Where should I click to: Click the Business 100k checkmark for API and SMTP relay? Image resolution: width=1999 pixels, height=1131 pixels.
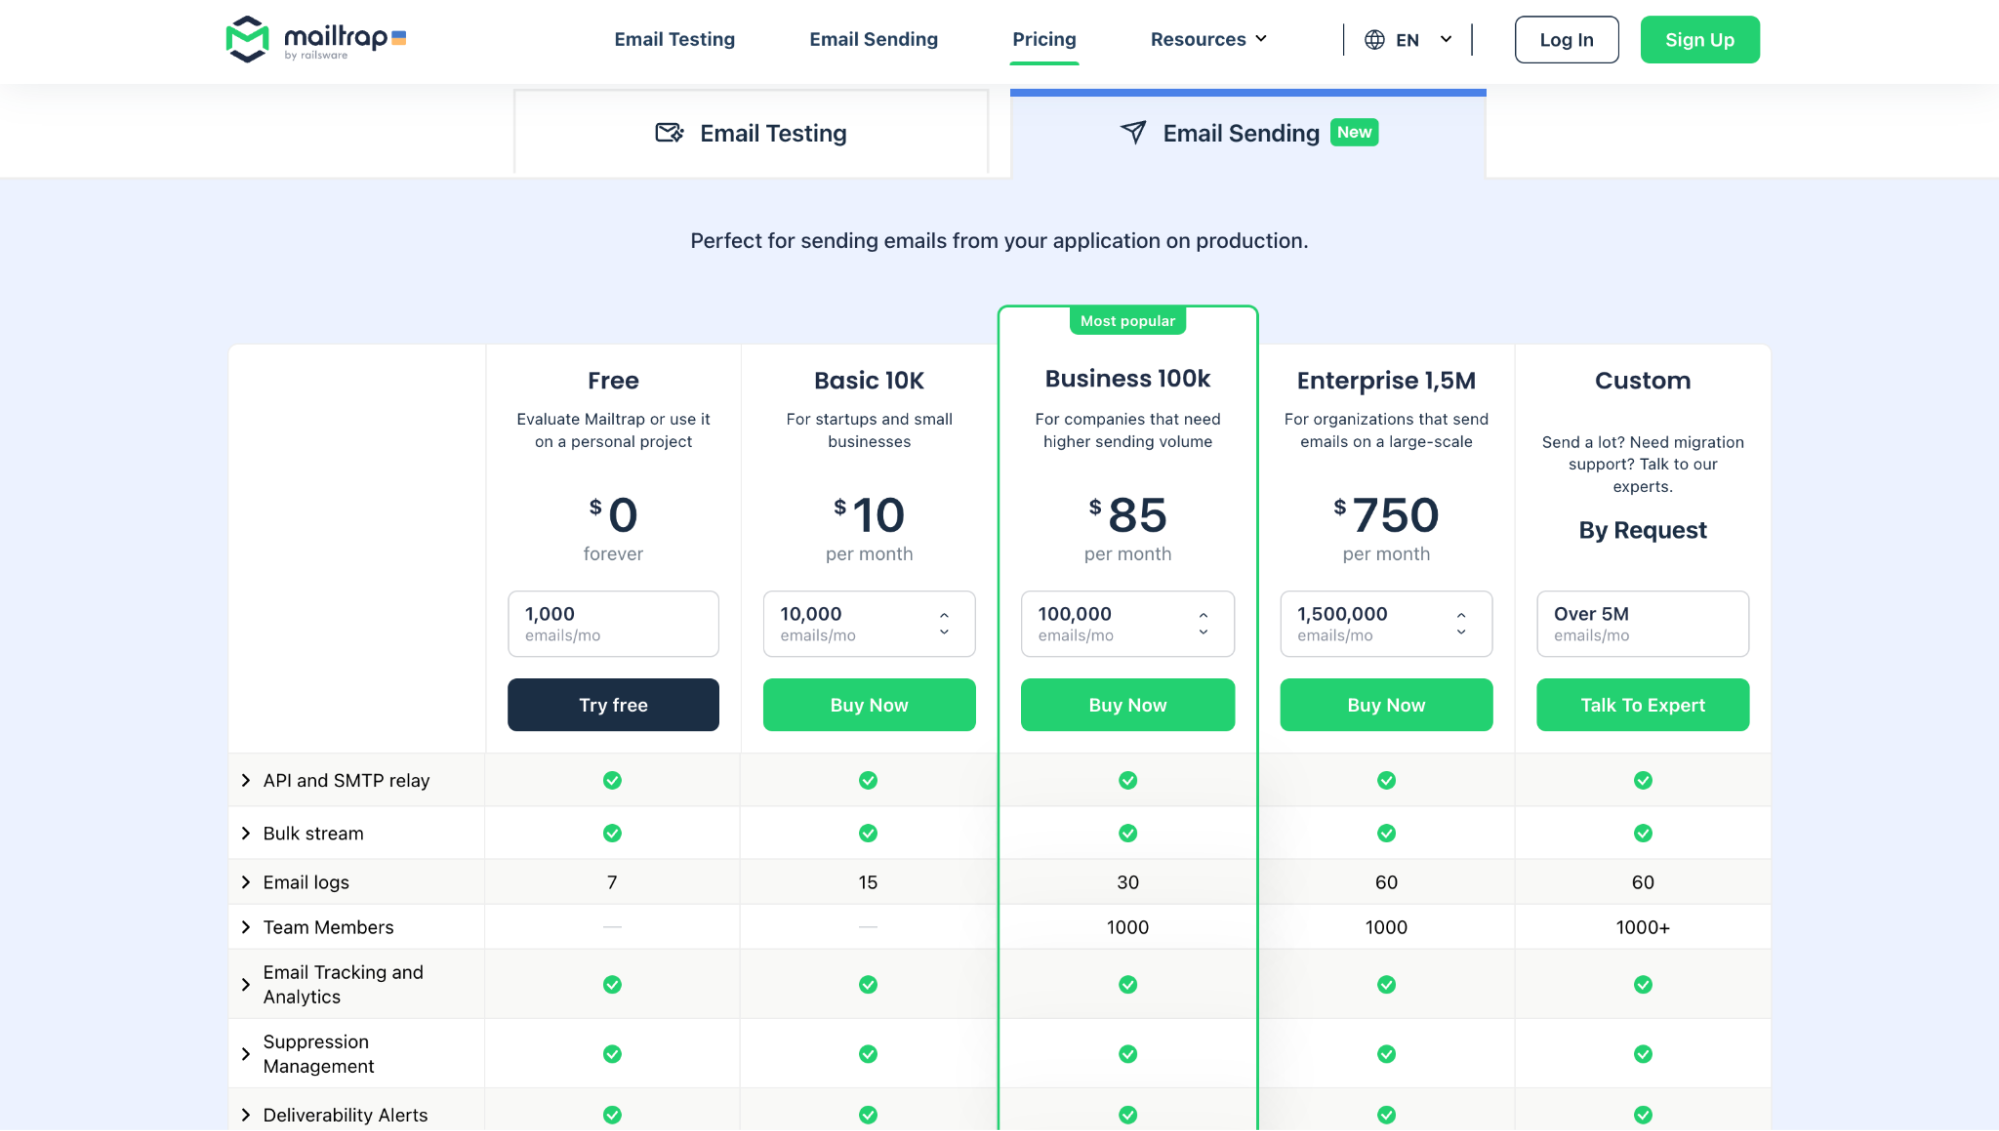click(x=1128, y=780)
